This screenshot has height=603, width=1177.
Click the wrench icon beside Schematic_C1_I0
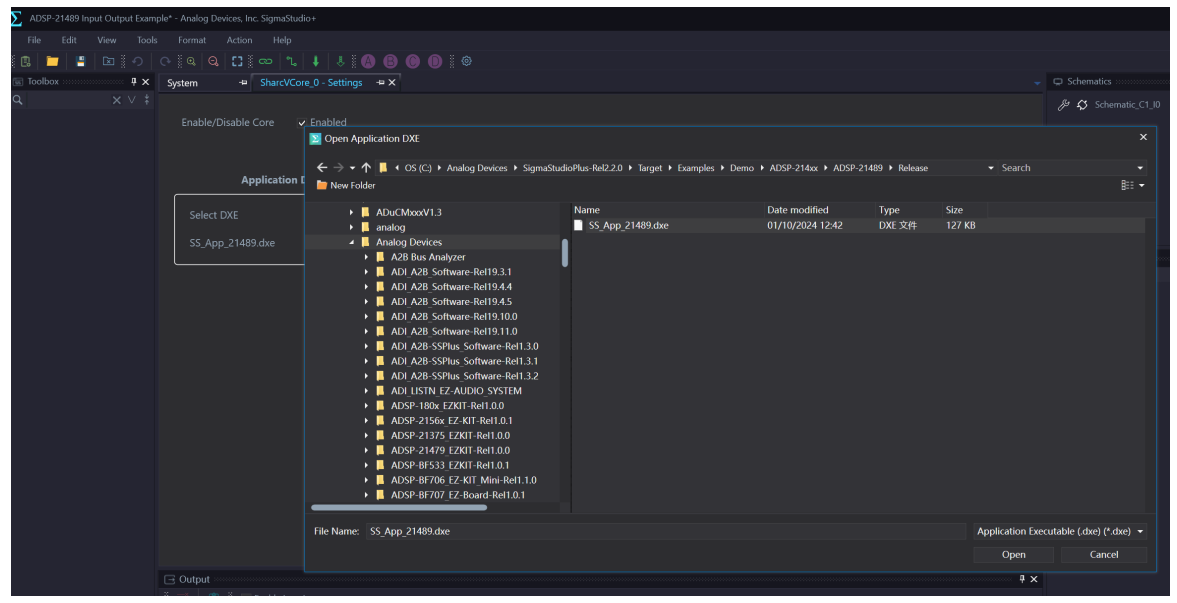1063,105
